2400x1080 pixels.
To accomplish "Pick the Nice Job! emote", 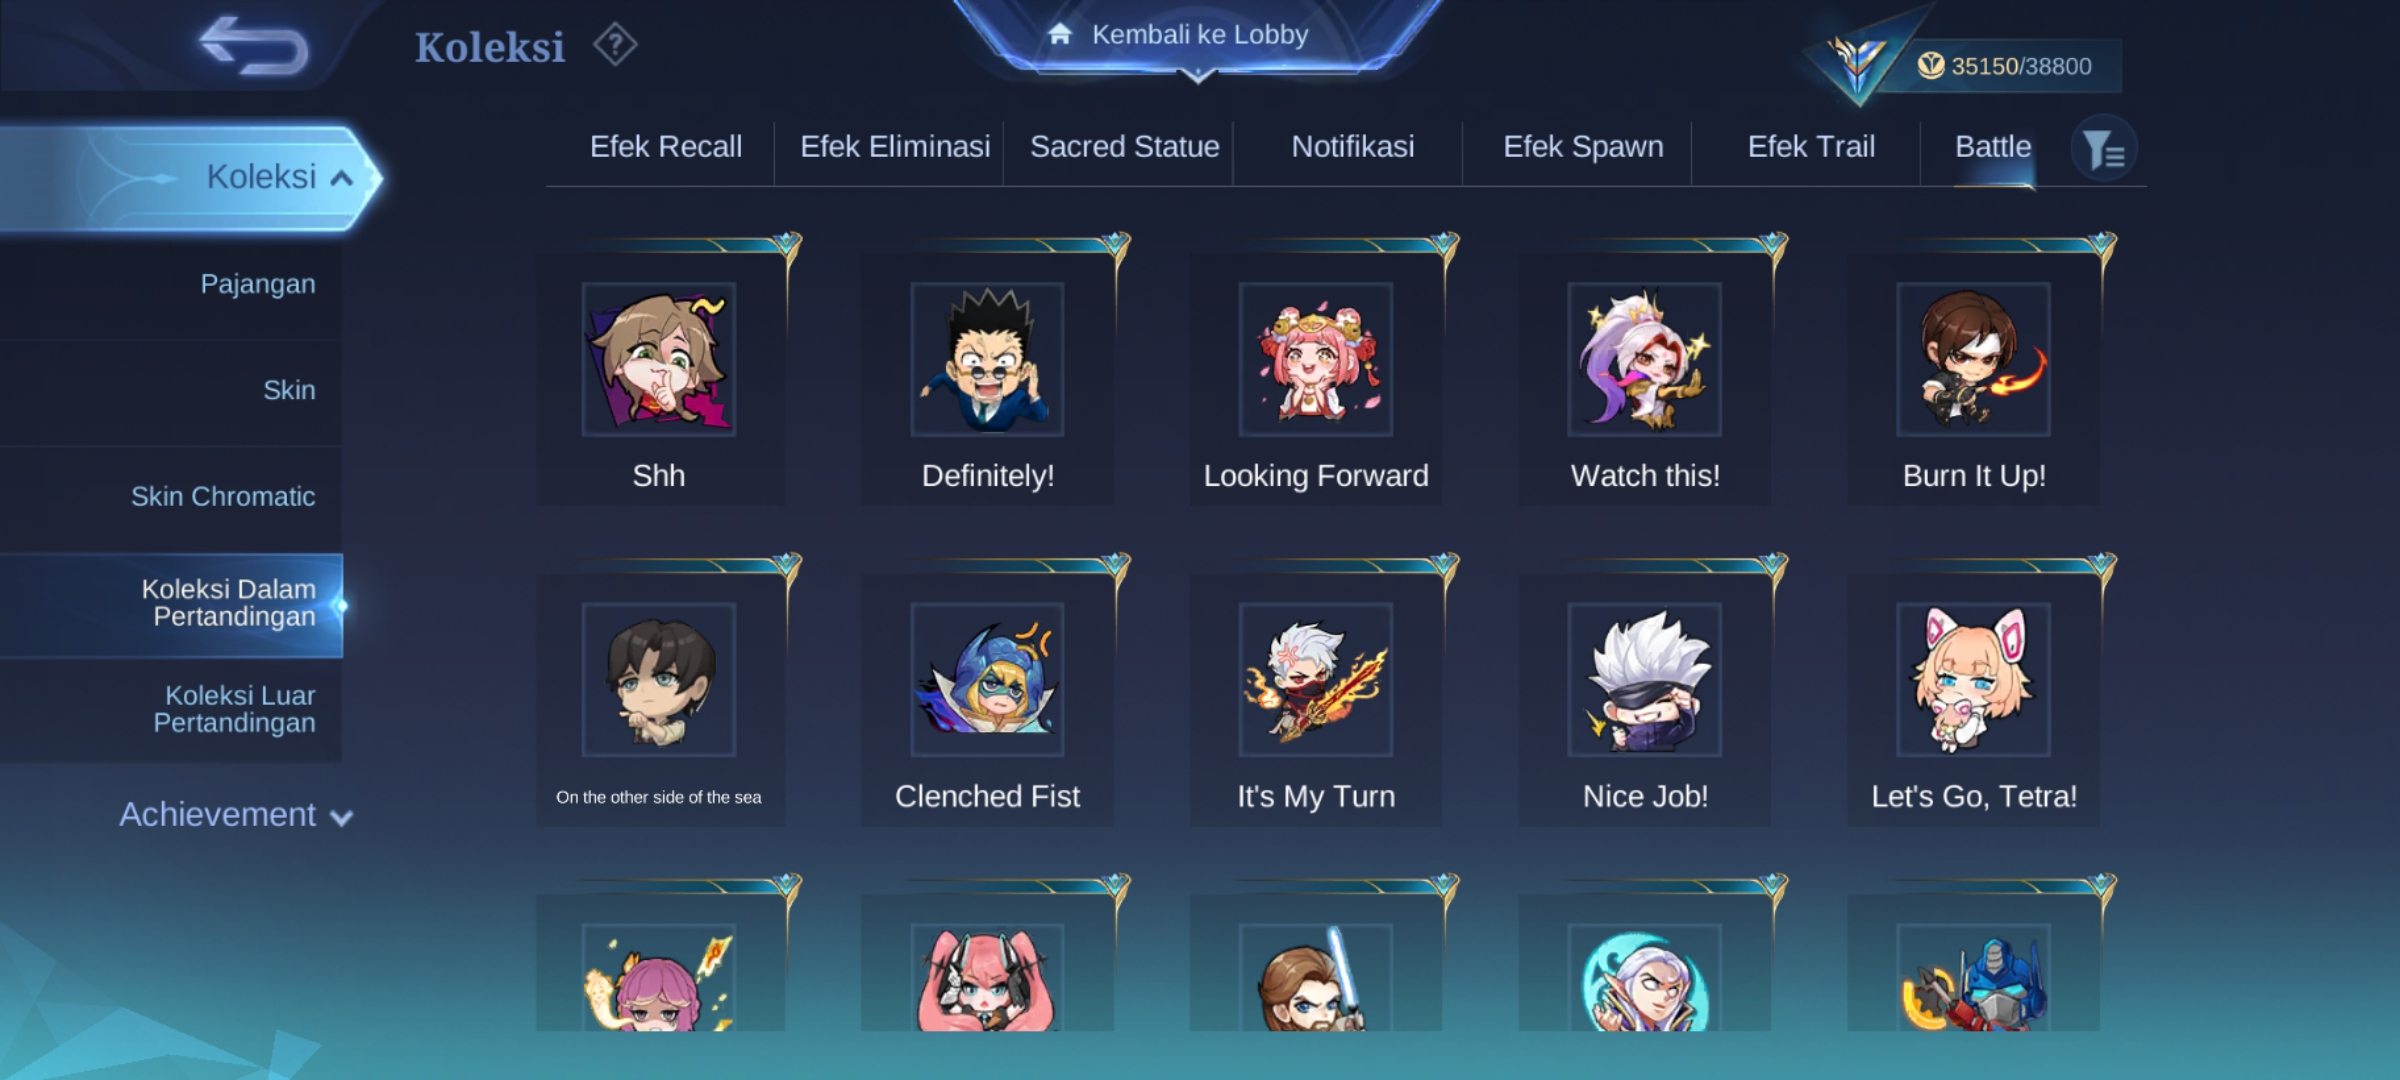I will point(1645,699).
